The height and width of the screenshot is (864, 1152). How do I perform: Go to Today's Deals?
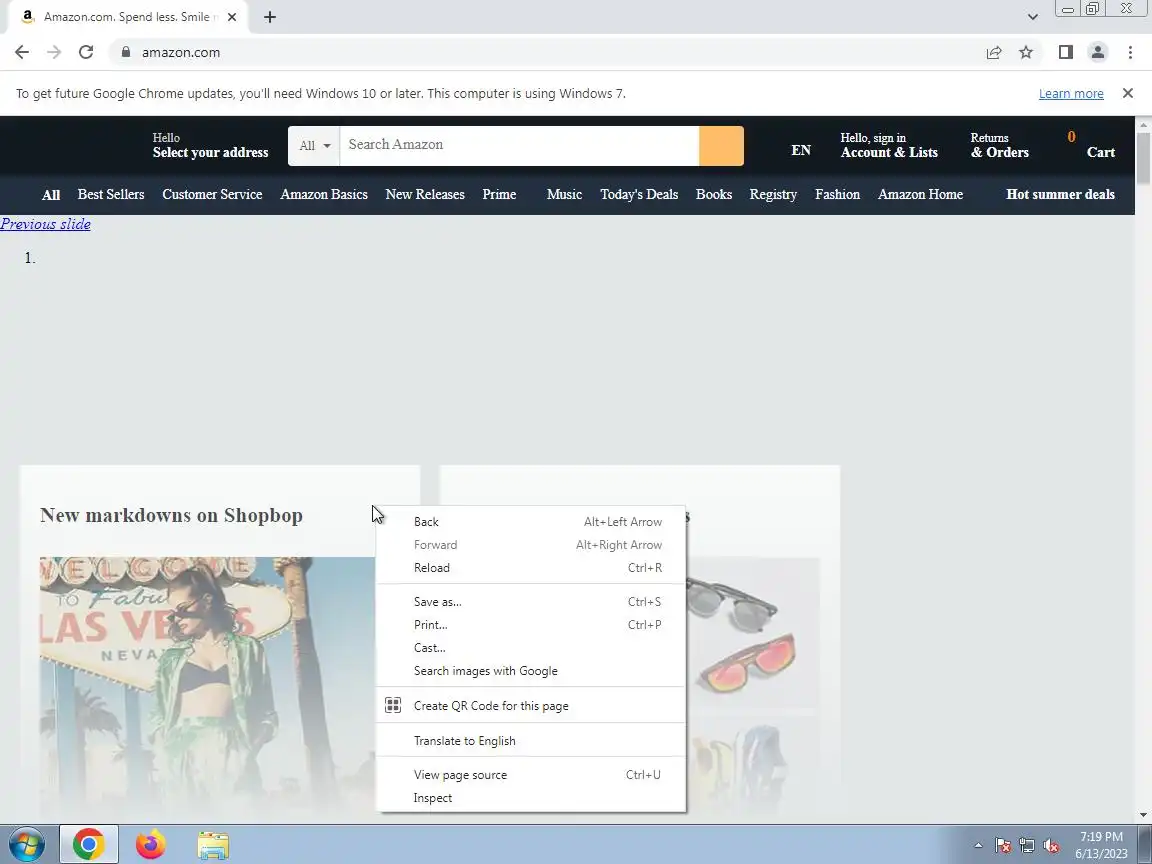(x=639, y=195)
